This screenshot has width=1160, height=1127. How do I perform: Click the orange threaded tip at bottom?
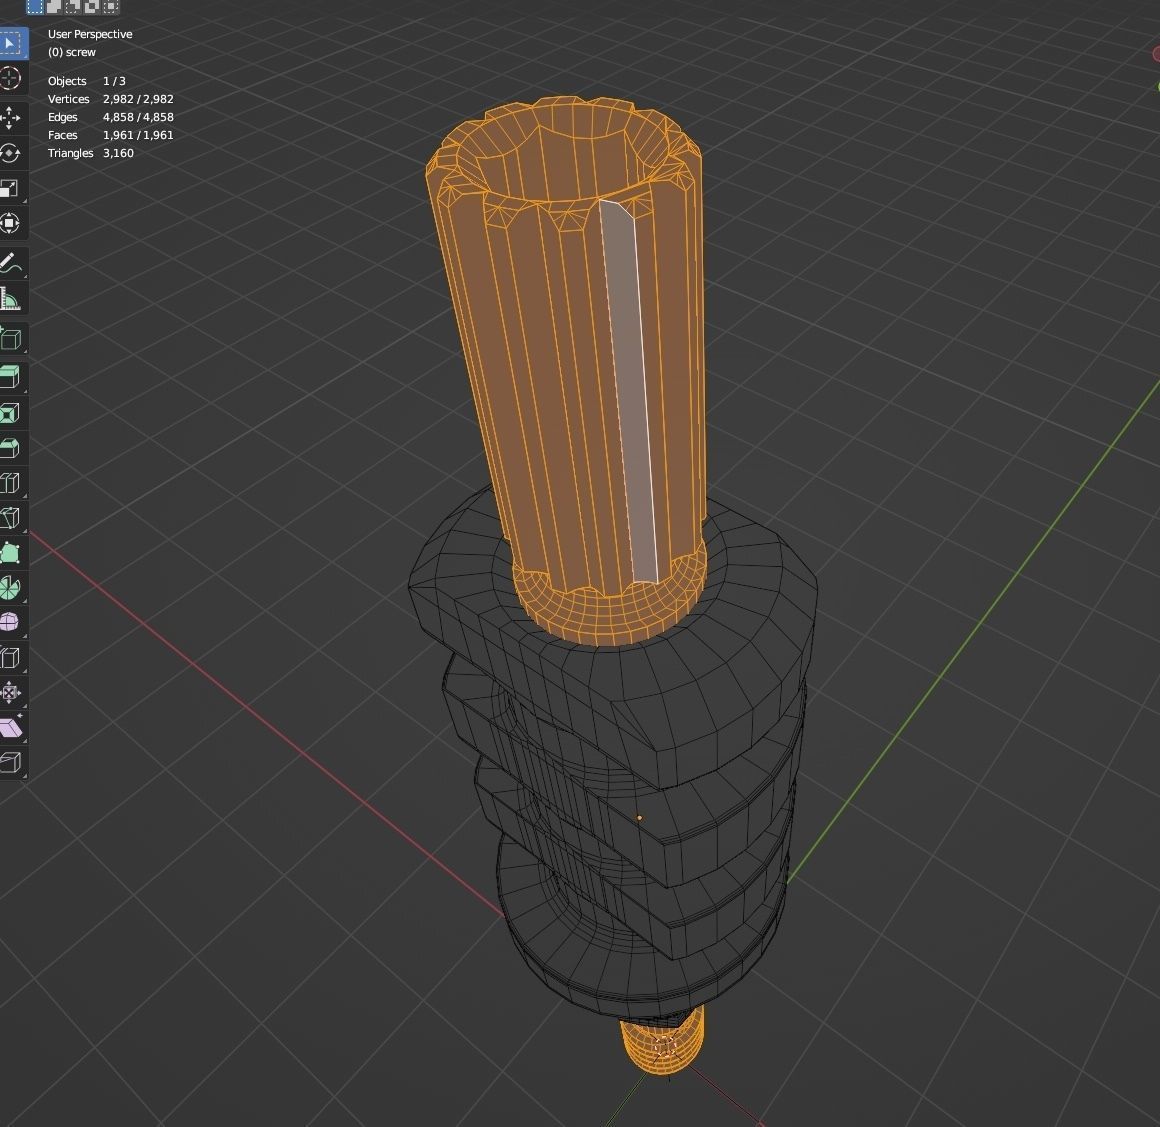point(663,1043)
